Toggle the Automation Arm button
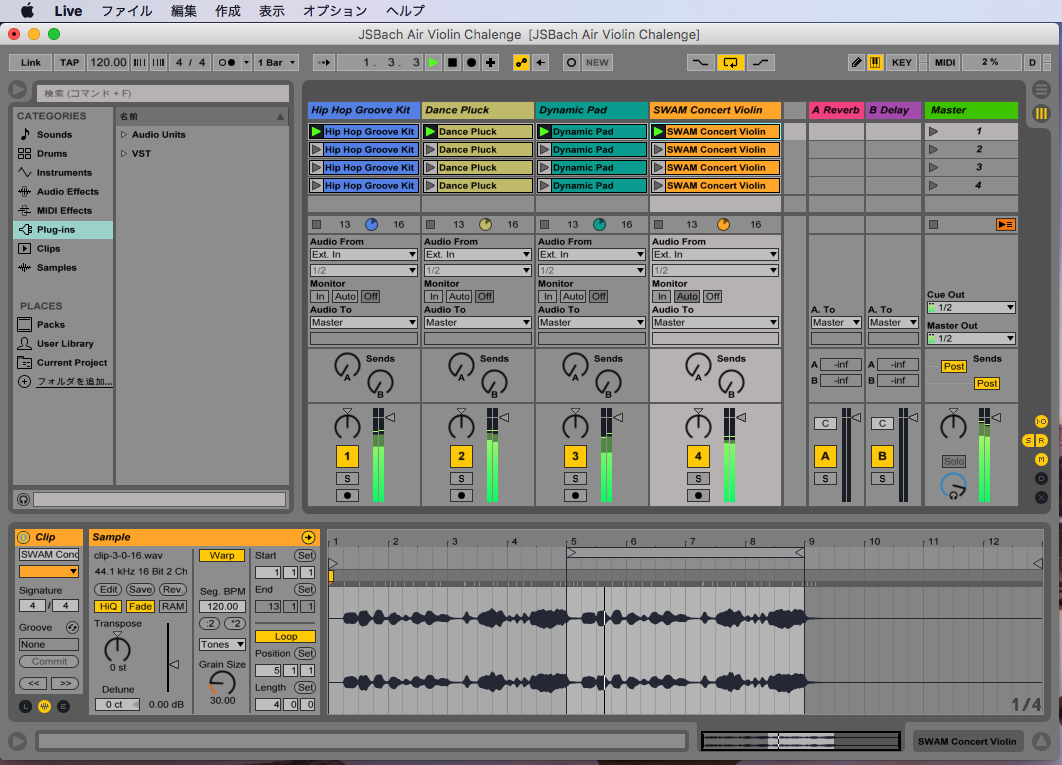 pyautogui.click(x=521, y=62)
